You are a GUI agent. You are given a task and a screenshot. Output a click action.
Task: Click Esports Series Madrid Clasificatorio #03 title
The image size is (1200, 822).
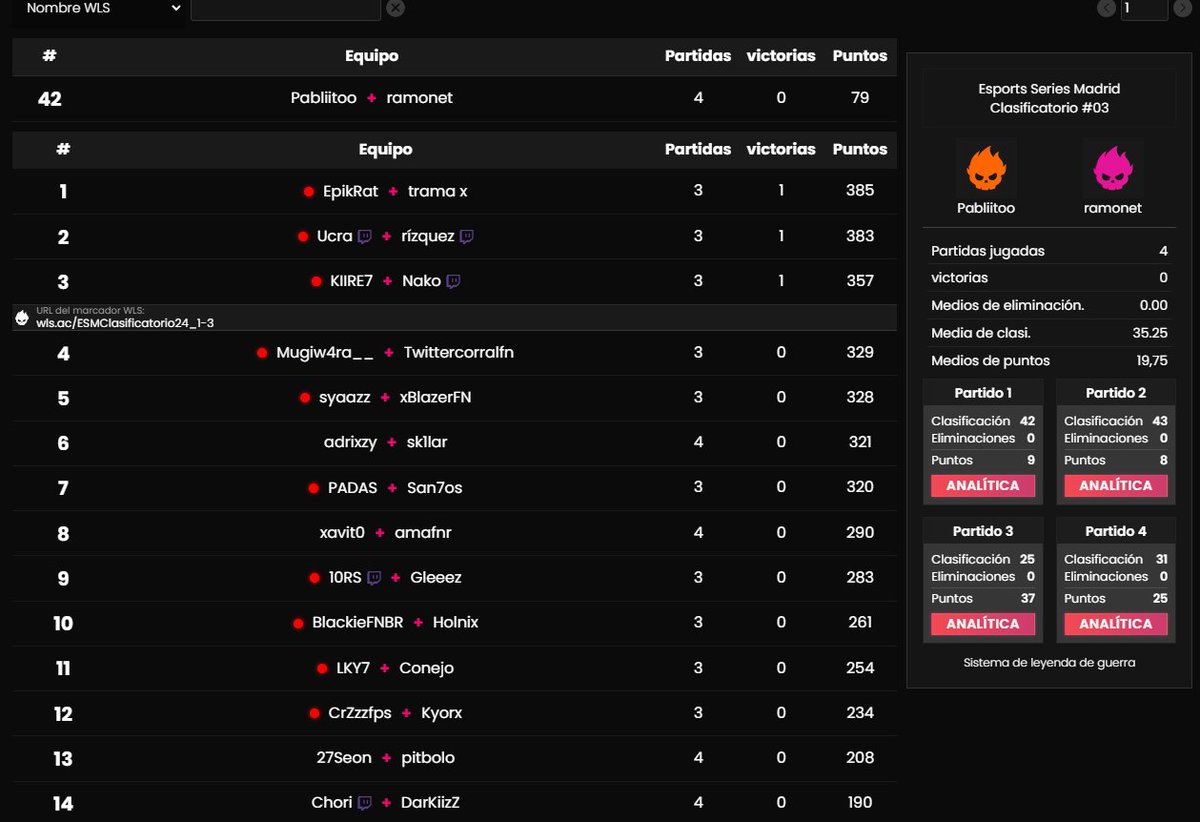click(x=1049, y=98)
